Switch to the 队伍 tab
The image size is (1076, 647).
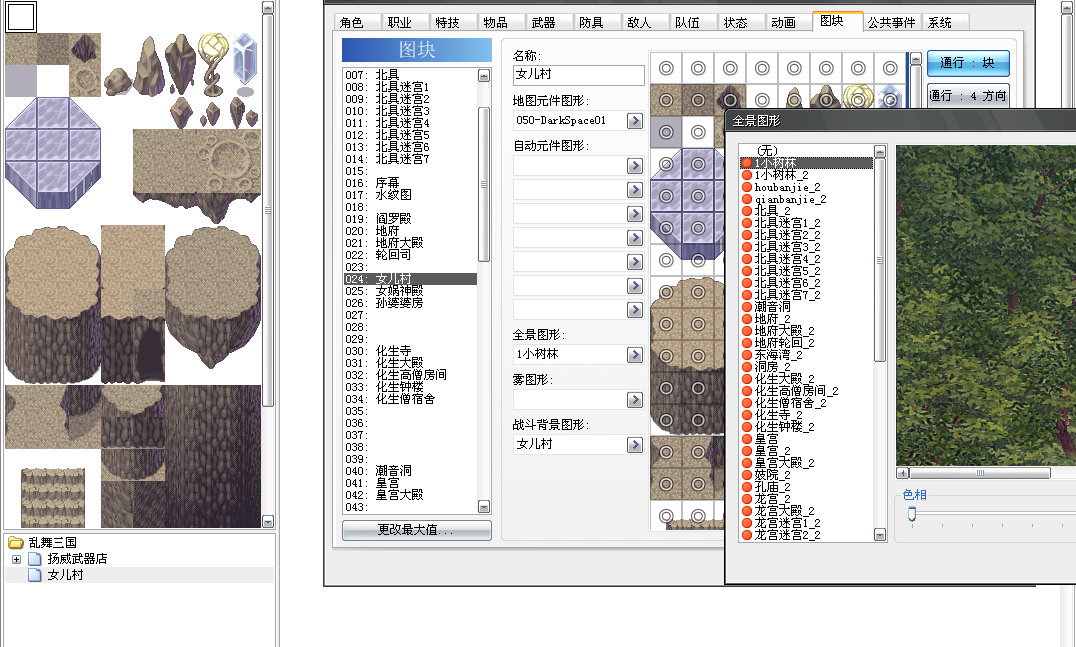688,23
